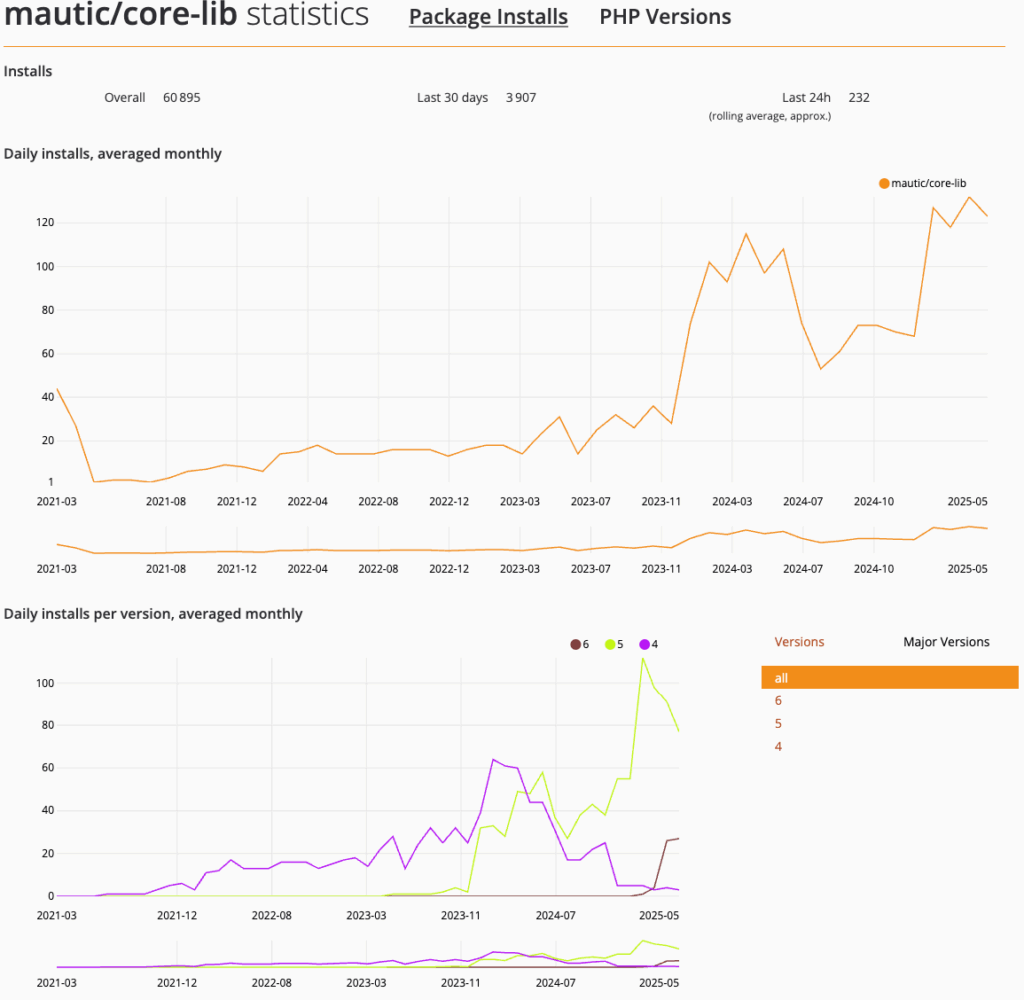Open the PHP Versions tab
Image resolution: width=1024 pixels, height=1000 pixels.
(664, 16)
